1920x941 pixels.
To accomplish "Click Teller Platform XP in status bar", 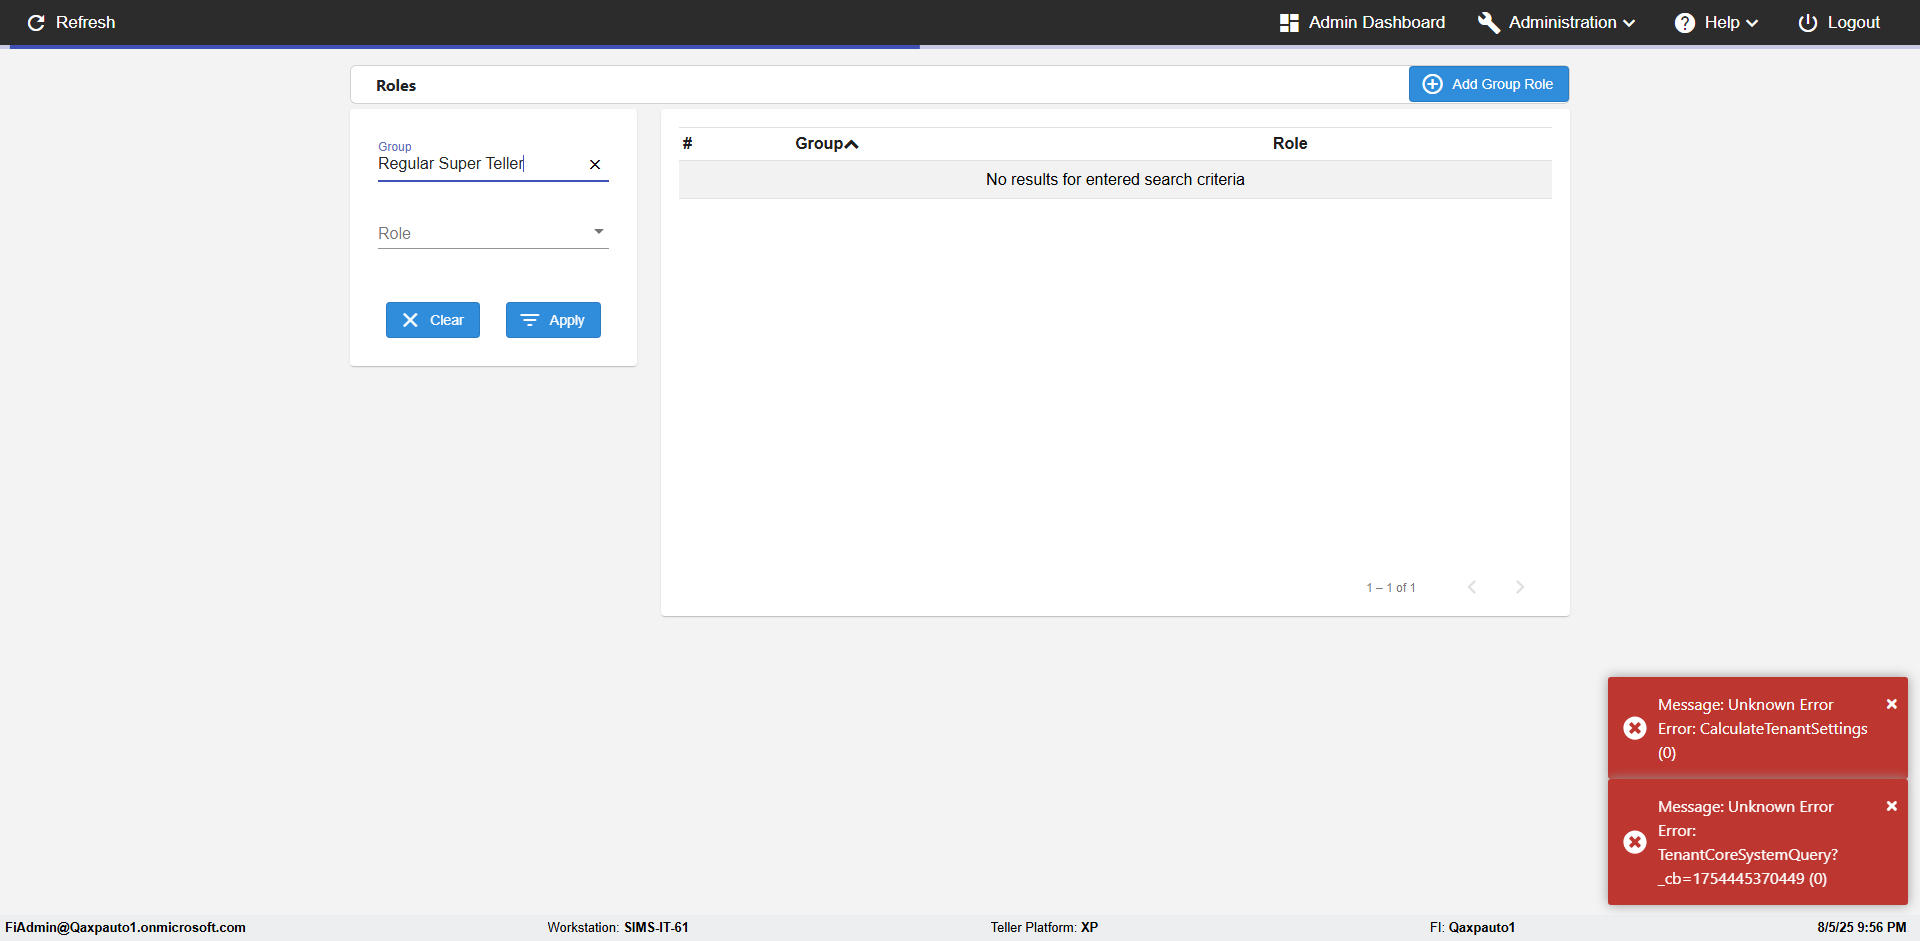I will (x=1044, y=928).
